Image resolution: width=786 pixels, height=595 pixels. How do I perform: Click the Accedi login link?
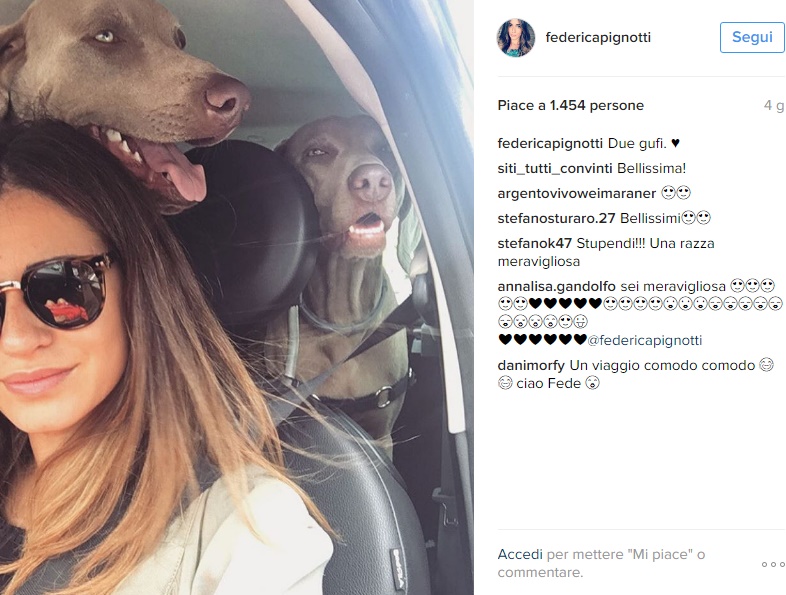520,554
